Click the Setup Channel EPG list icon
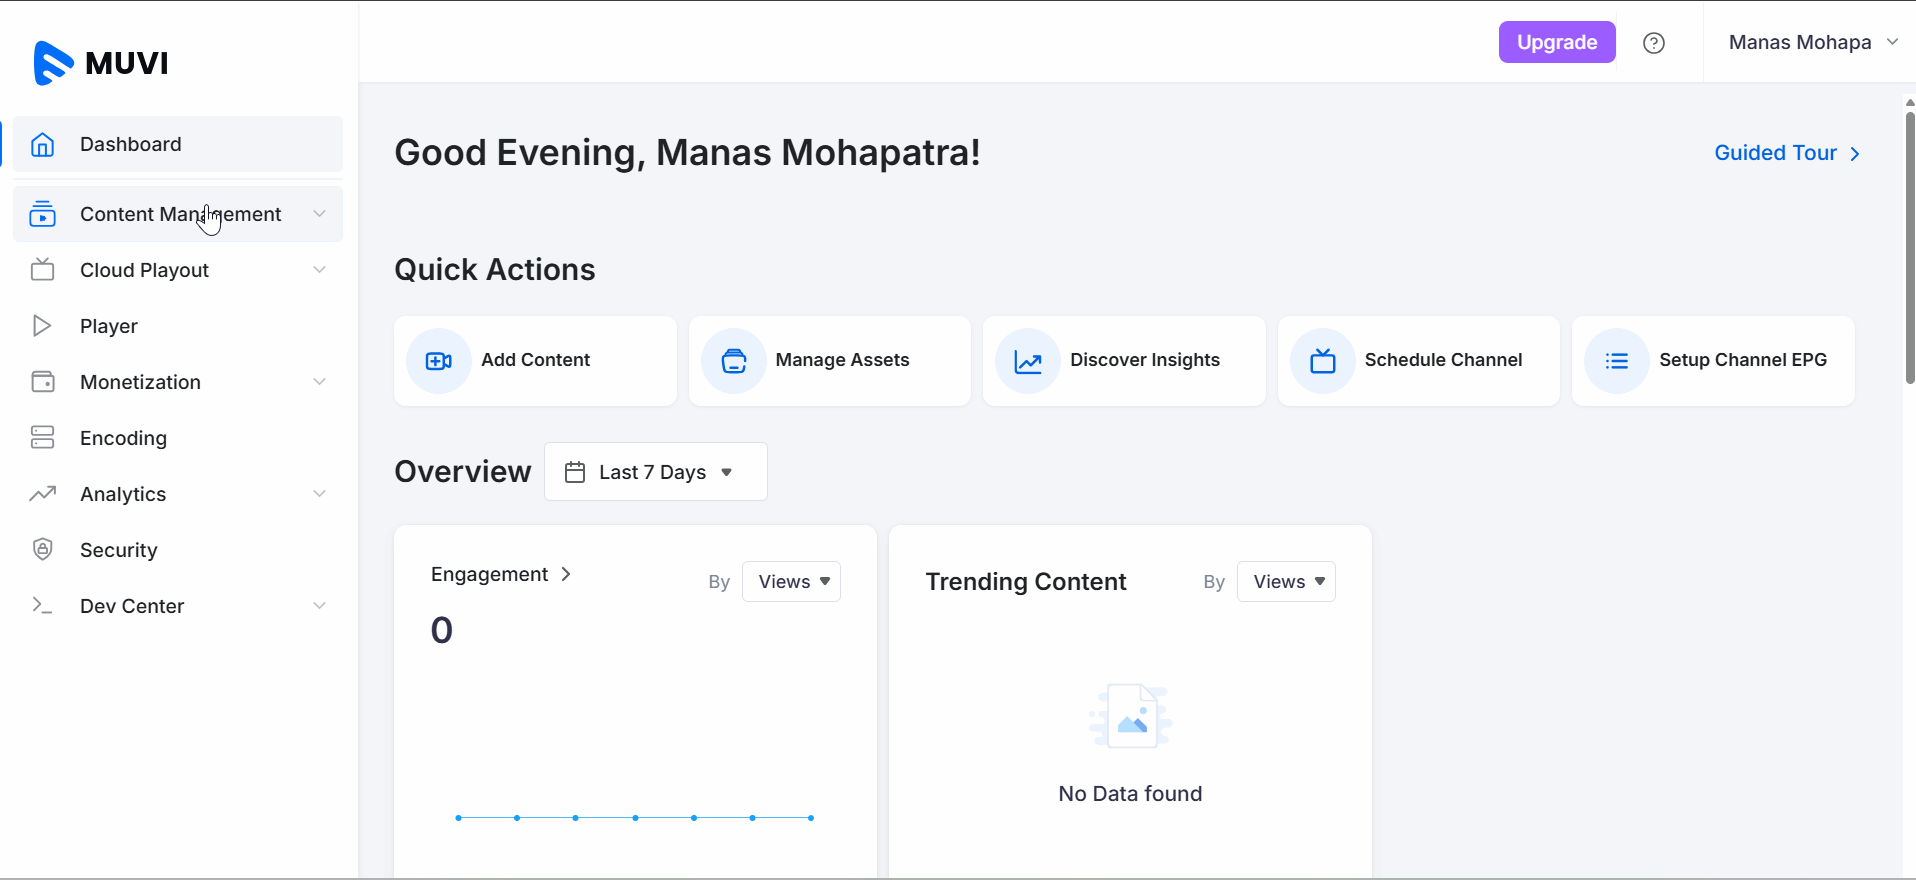1916x880 pixels. click(x=1617, y=361)
